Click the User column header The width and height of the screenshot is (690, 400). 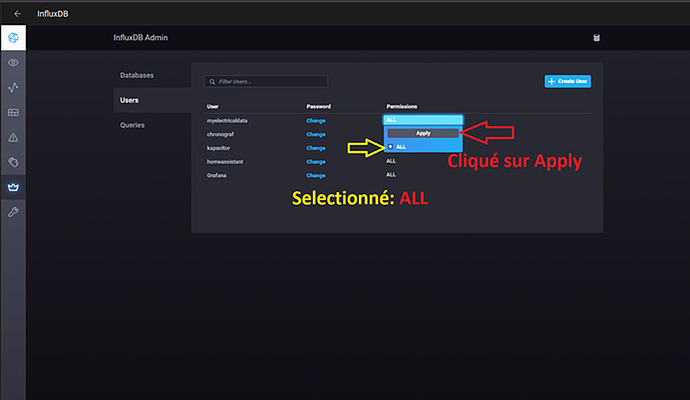[x=213, y=106]
